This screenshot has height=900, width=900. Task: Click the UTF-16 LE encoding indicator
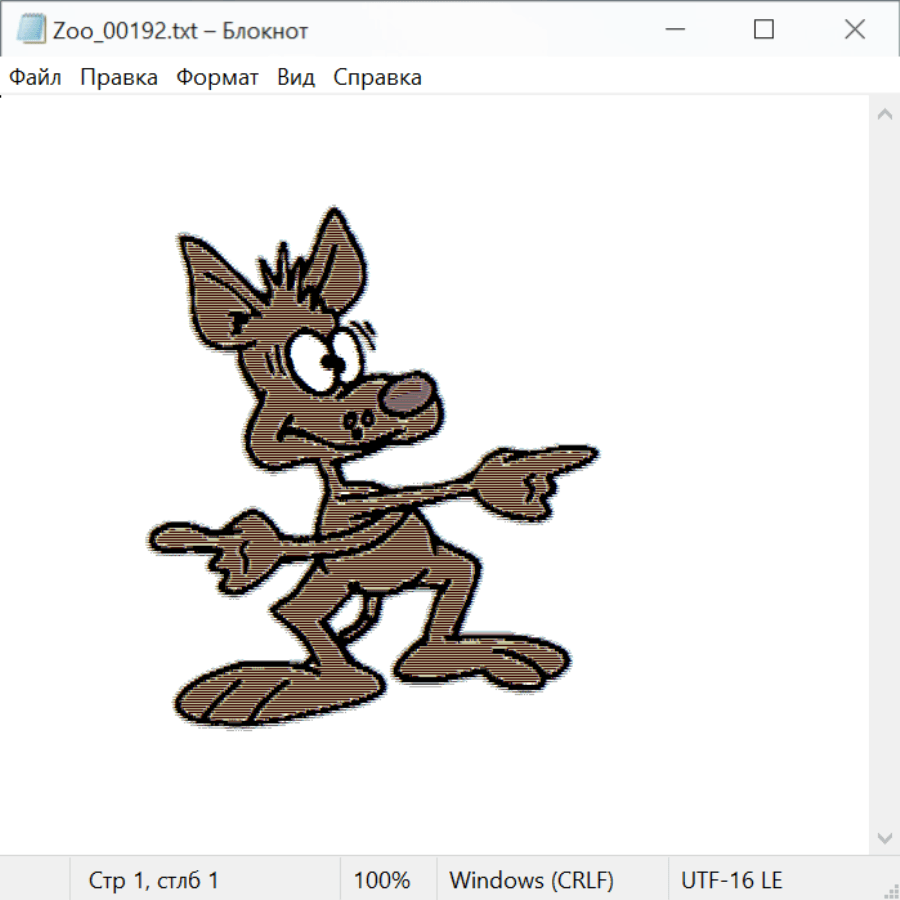click(x=731, y=880)
